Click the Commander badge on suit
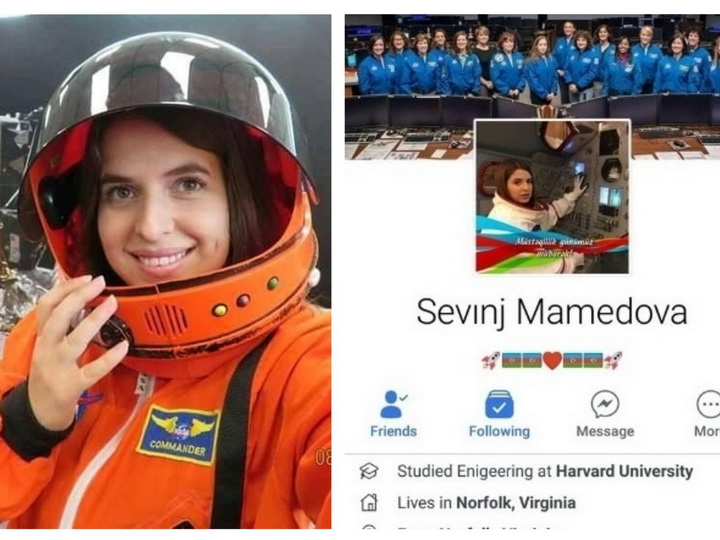The height and width of the screenshot is (540, 720). coord(179,434)
